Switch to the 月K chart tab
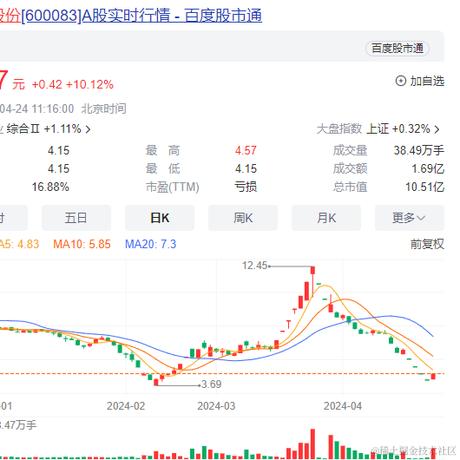The height and width of the screenshot is (460, 460). tap(326, 218)
